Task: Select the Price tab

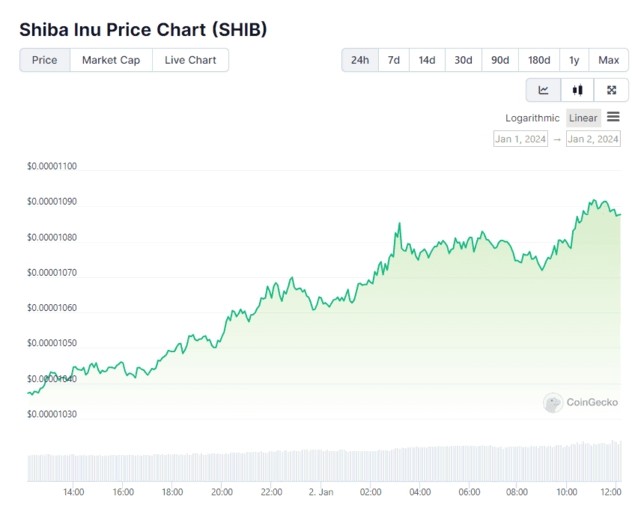Action: (x=45, y=60)
